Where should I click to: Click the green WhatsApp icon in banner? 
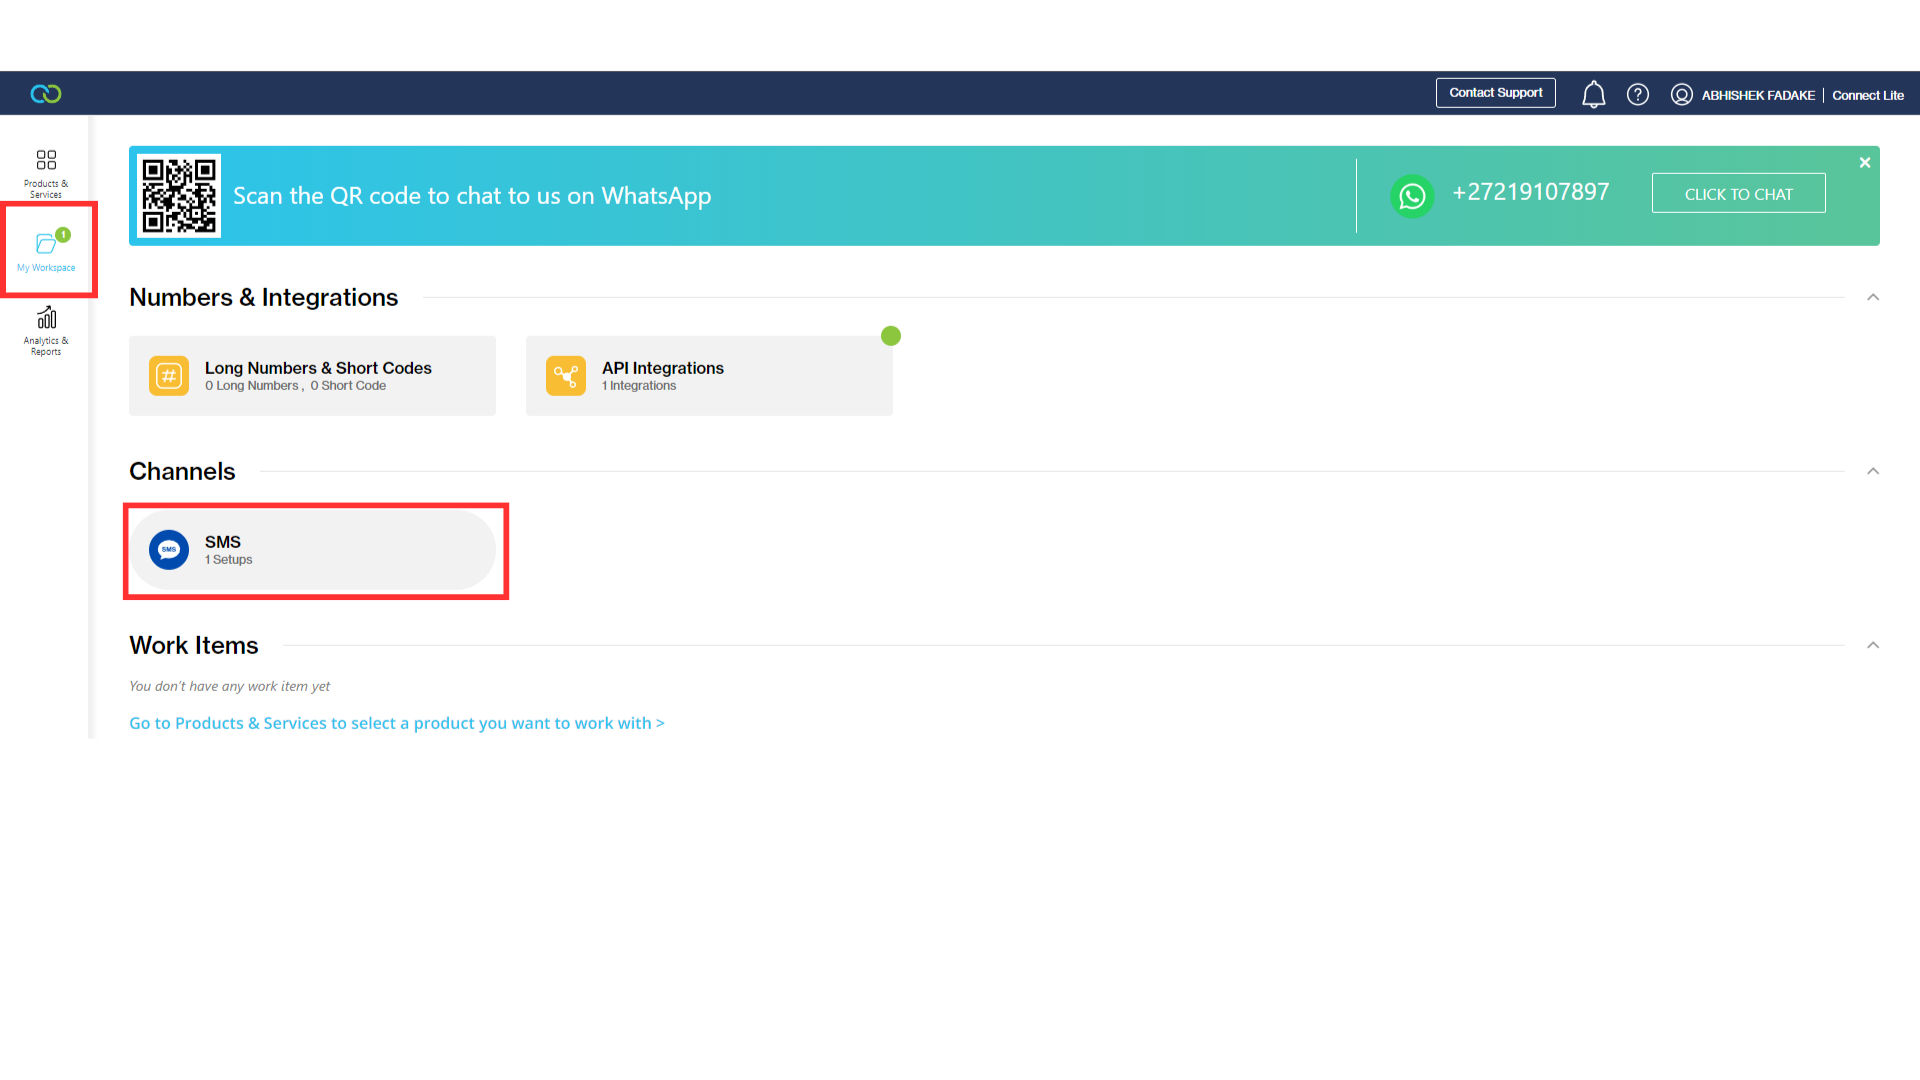click(x=1412, y=196)
